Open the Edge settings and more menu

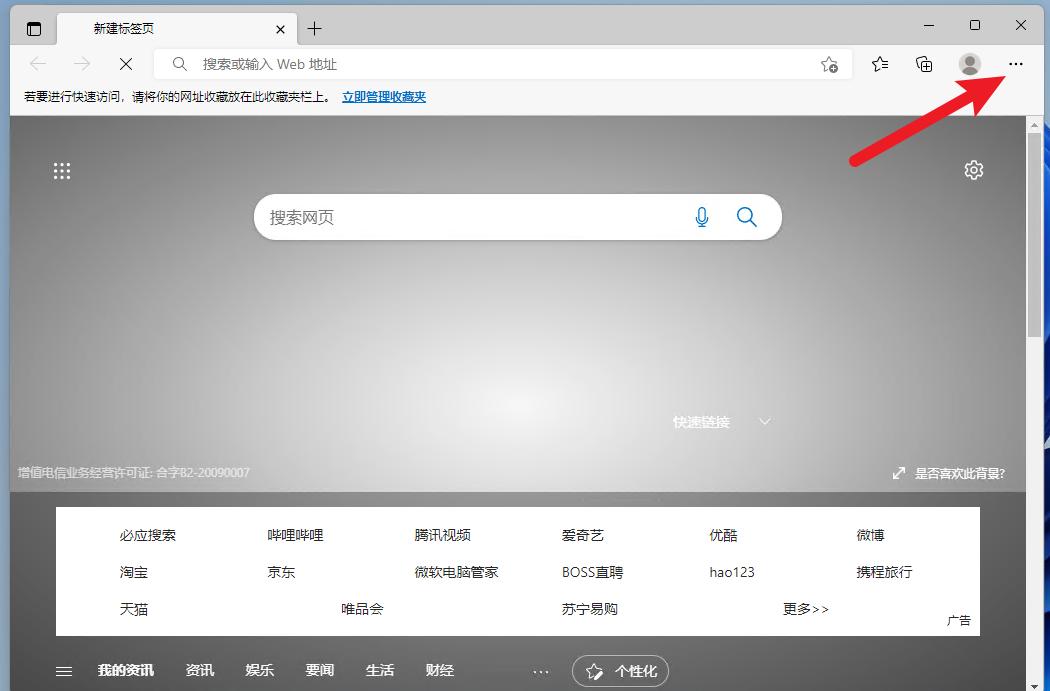(1016, 64)
